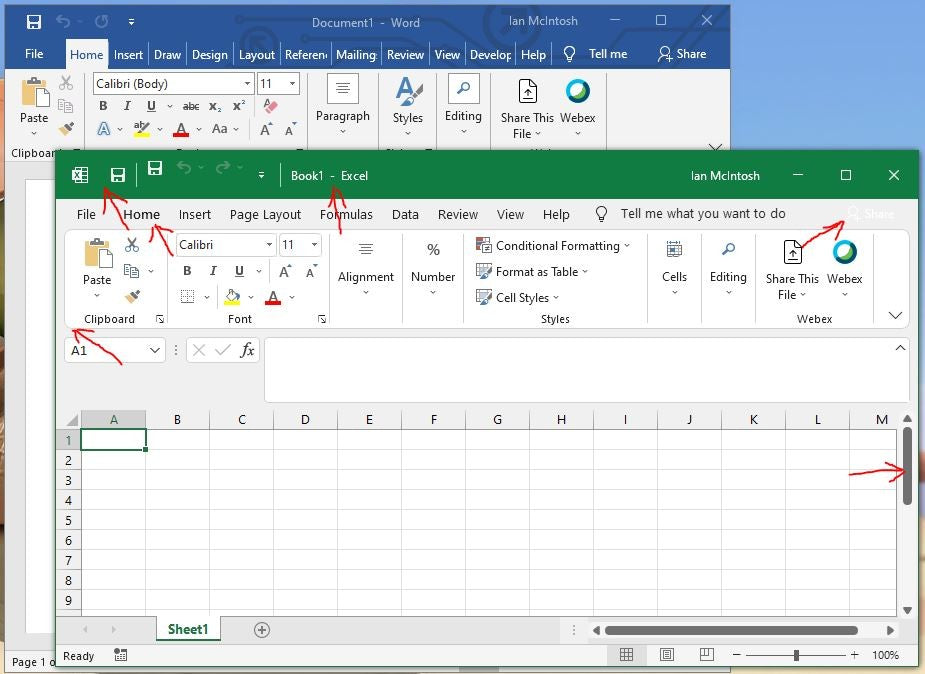The height and width of the screenshot is (674, 925).
Task: Open the Review tab in Excel
Action: (458, 214)
